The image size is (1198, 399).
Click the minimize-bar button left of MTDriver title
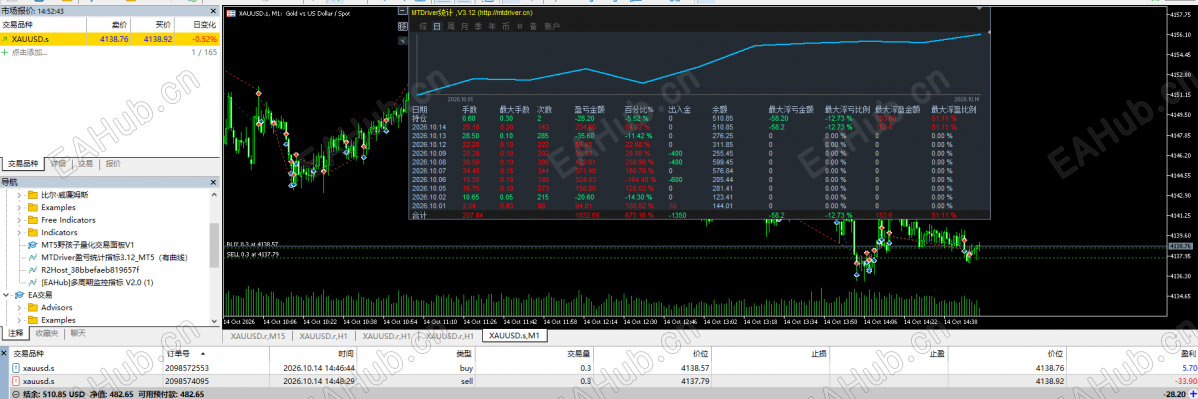[403, 12]
